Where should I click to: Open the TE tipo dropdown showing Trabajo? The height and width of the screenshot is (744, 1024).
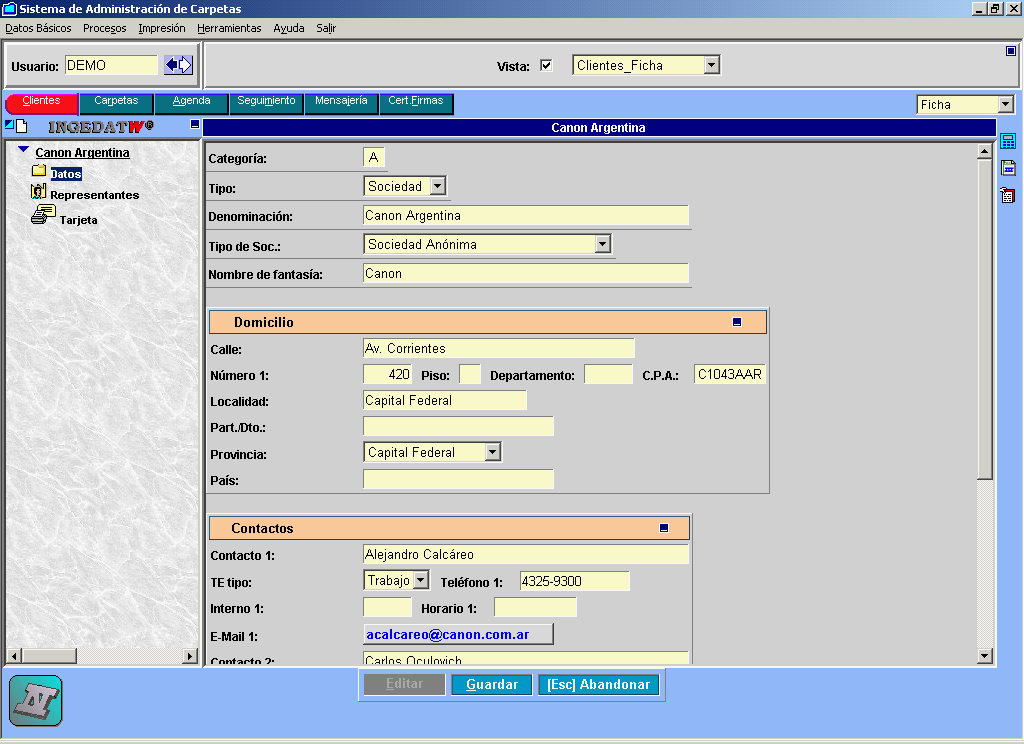pos(421,580)
